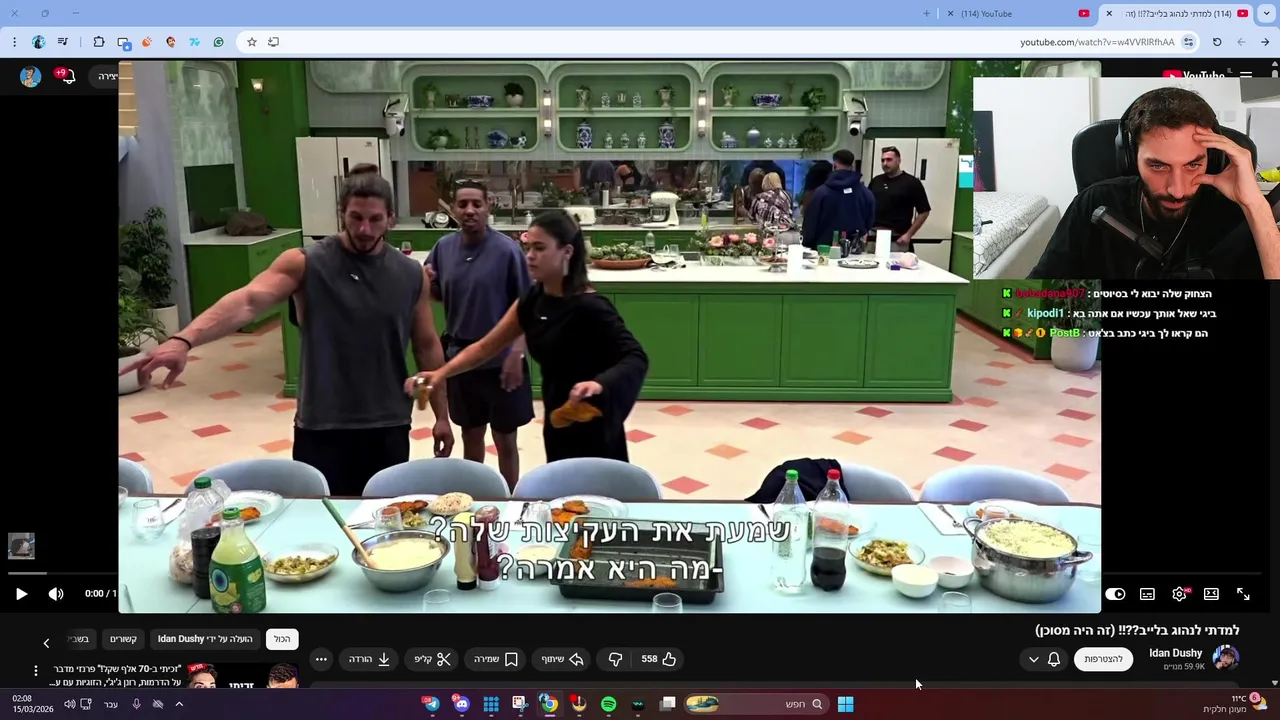This screenshot has width=1280, height=720.
Task: Play the YouTube video
Action: coord(21,594)
